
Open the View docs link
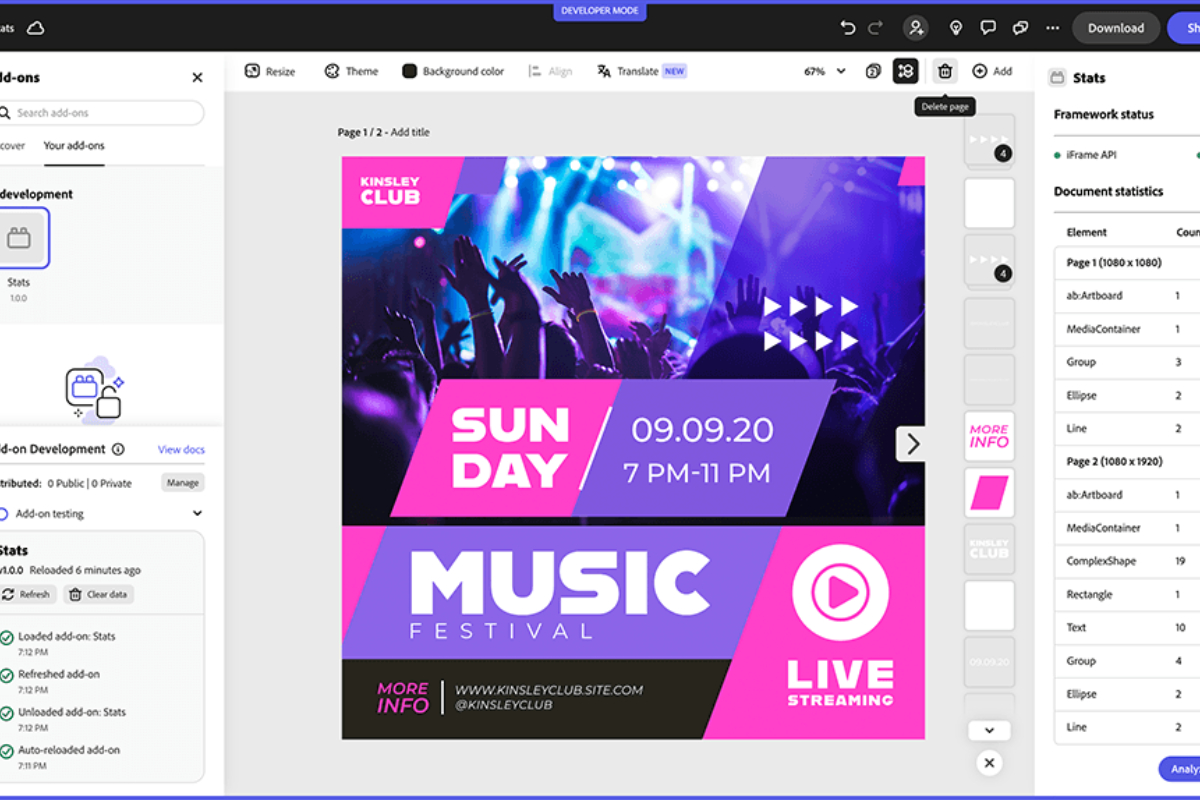181,450
